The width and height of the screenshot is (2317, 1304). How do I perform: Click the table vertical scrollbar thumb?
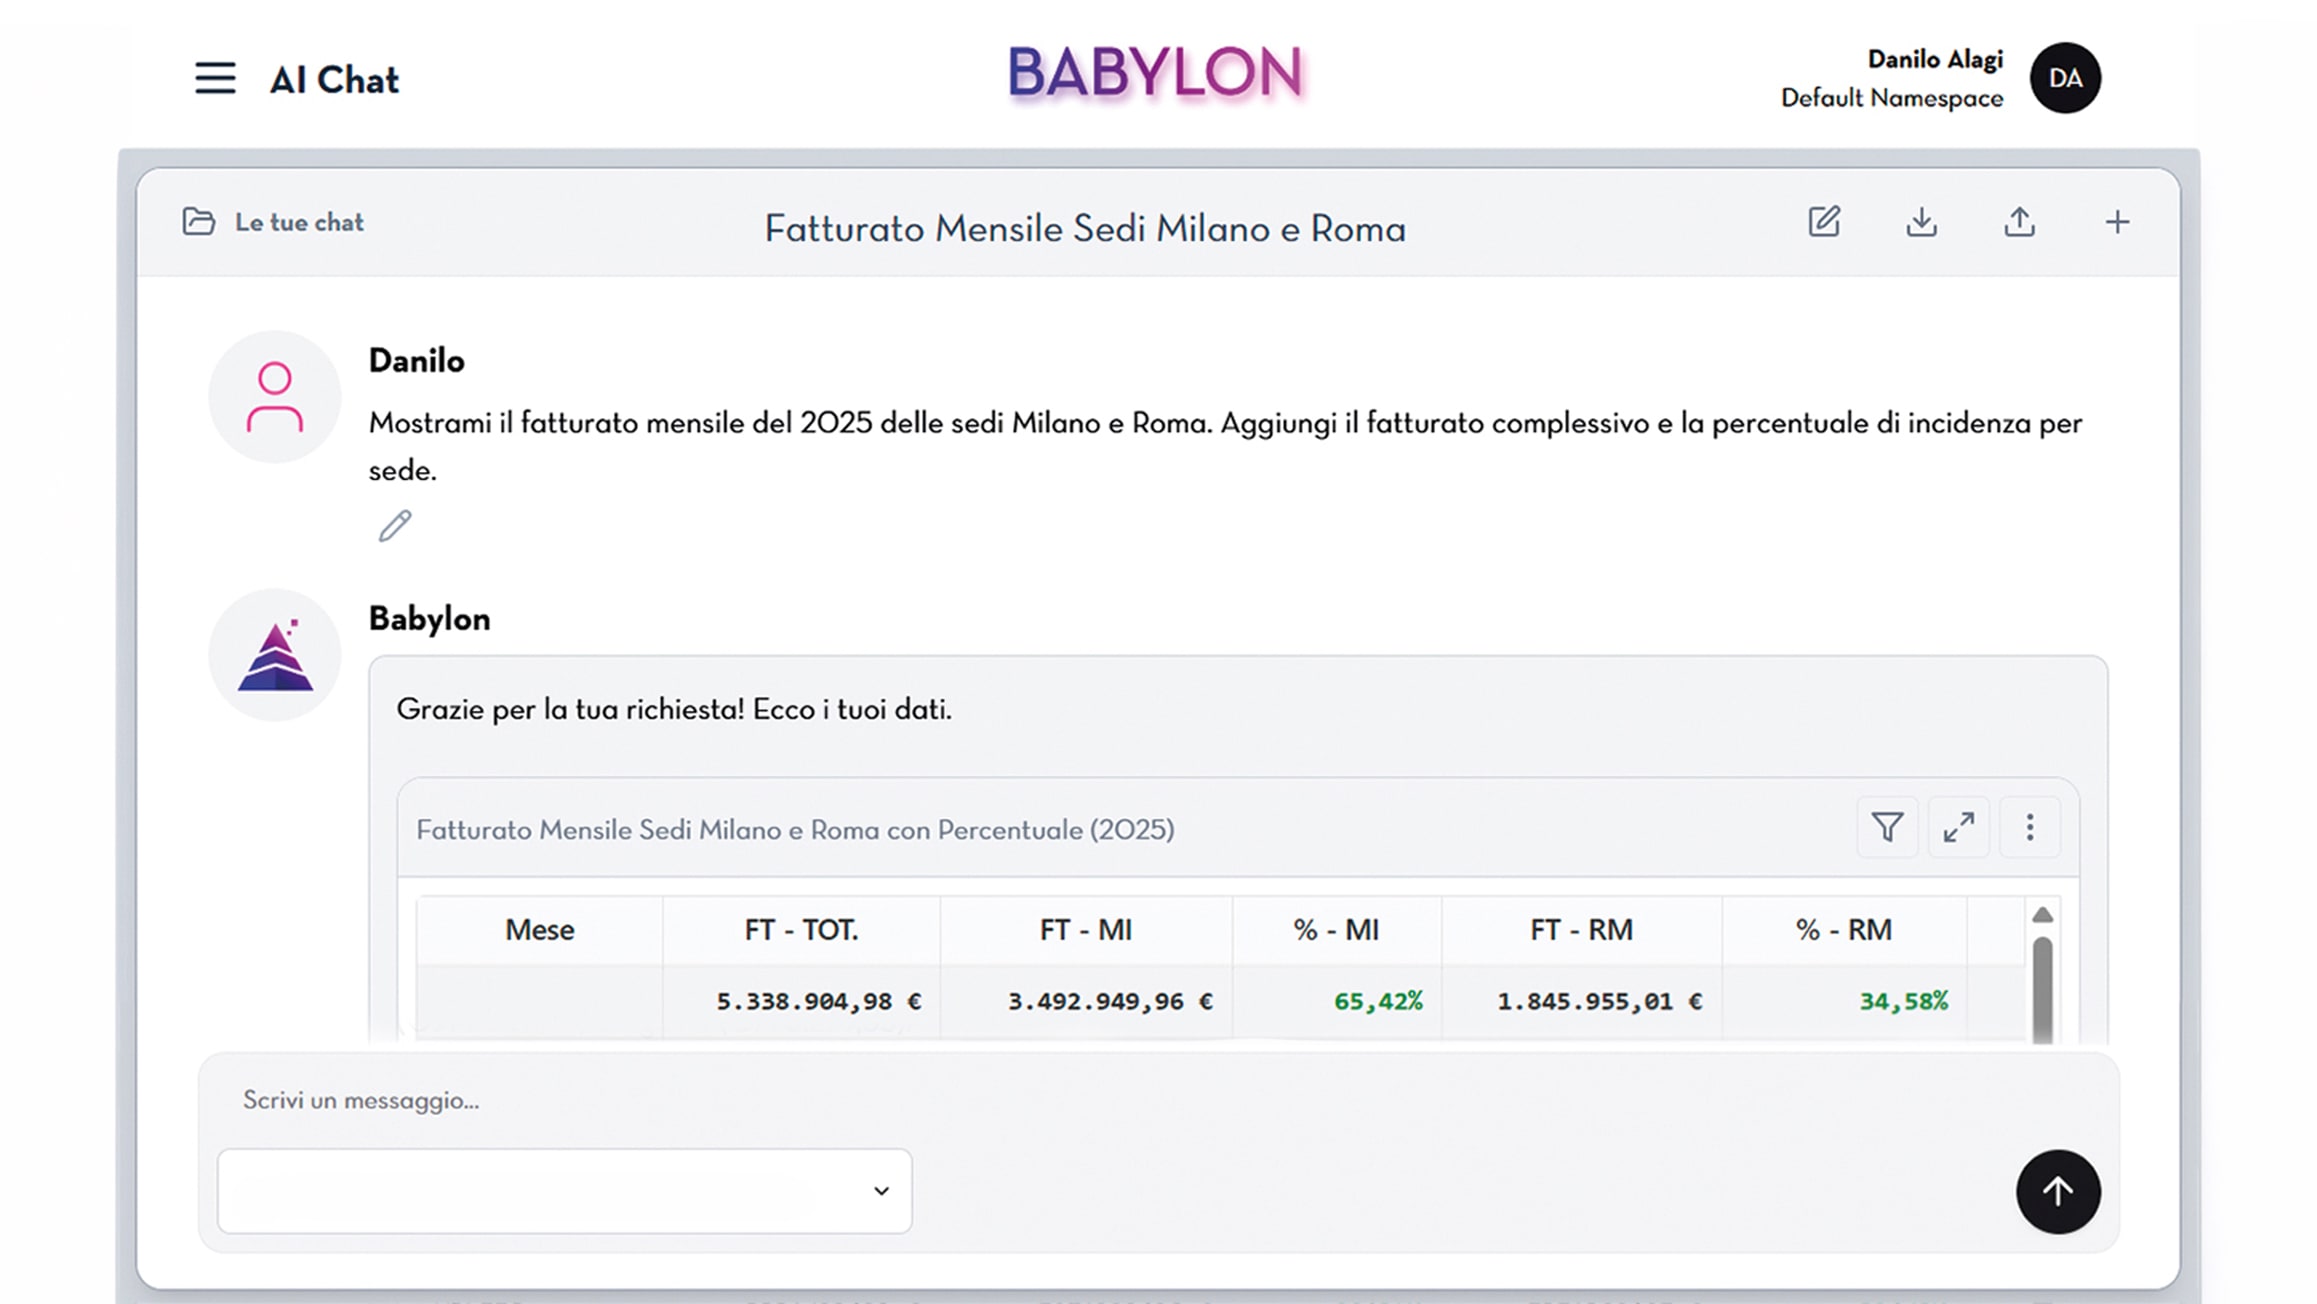pyautogui.click(x=2043, y=990)
